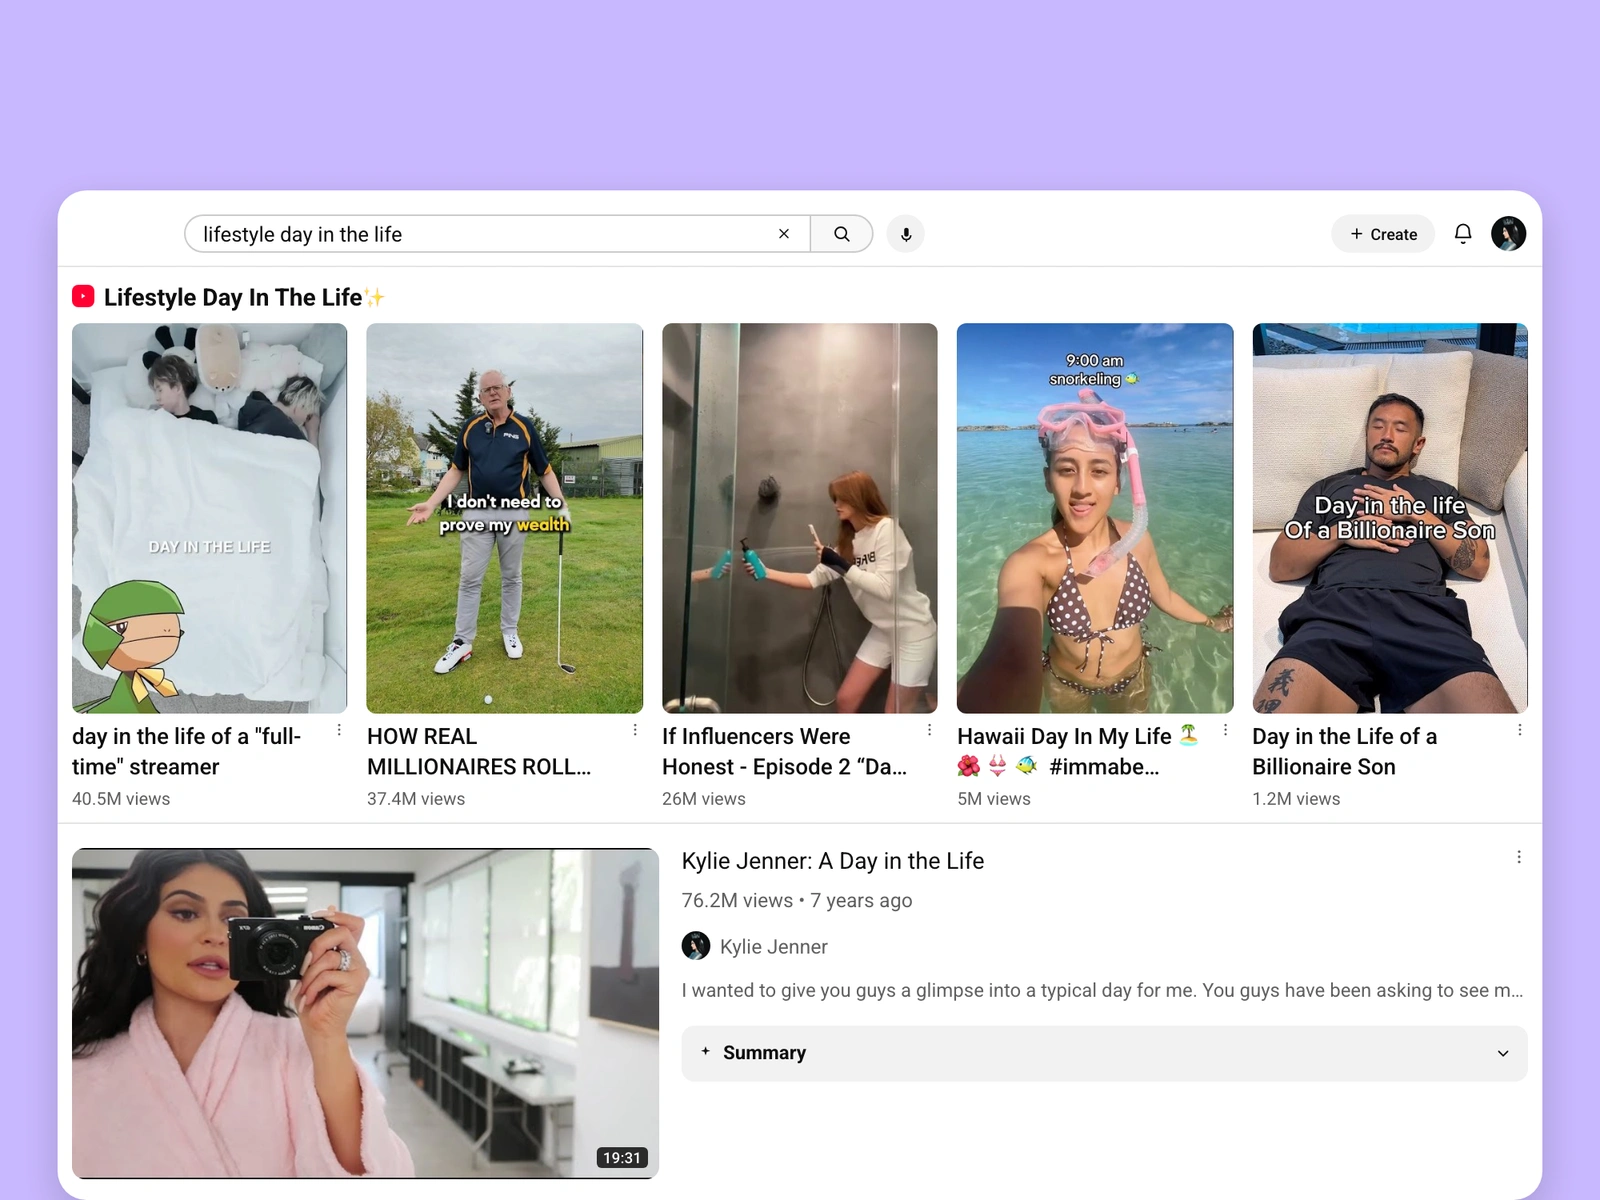This screenshot has width=1600, height=1200.
Task: Open more options for HOW REAL MILLIONAIRES short
Action: click(x=635, y=730)
